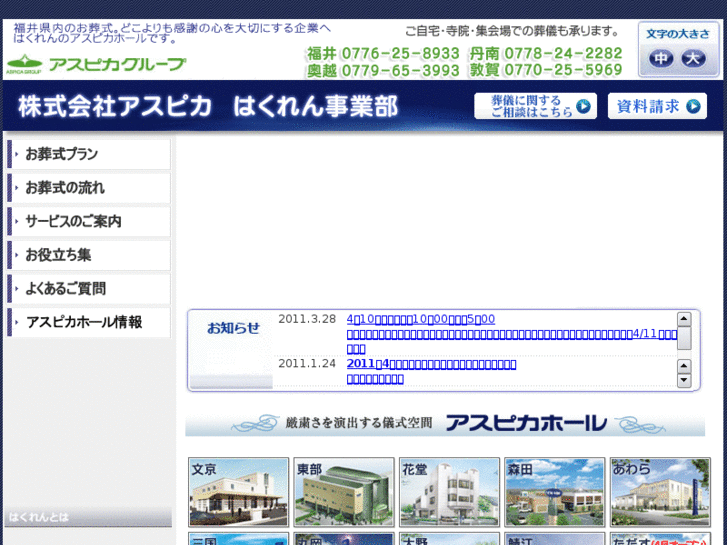This screenshot has width=727, height=545.
Task: Open the 東部 hall thumbnail
Action: 344,492
